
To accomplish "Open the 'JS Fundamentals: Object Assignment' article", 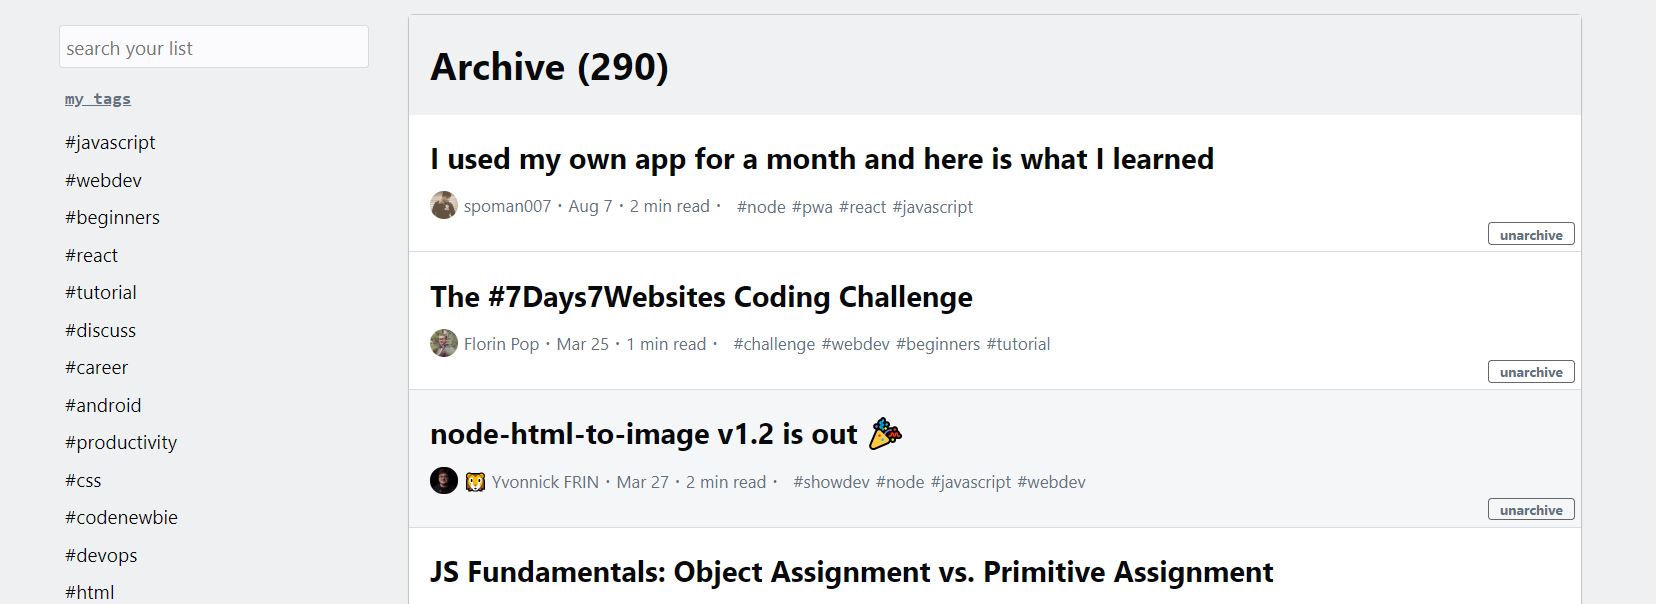I will (x=851, y=572).
